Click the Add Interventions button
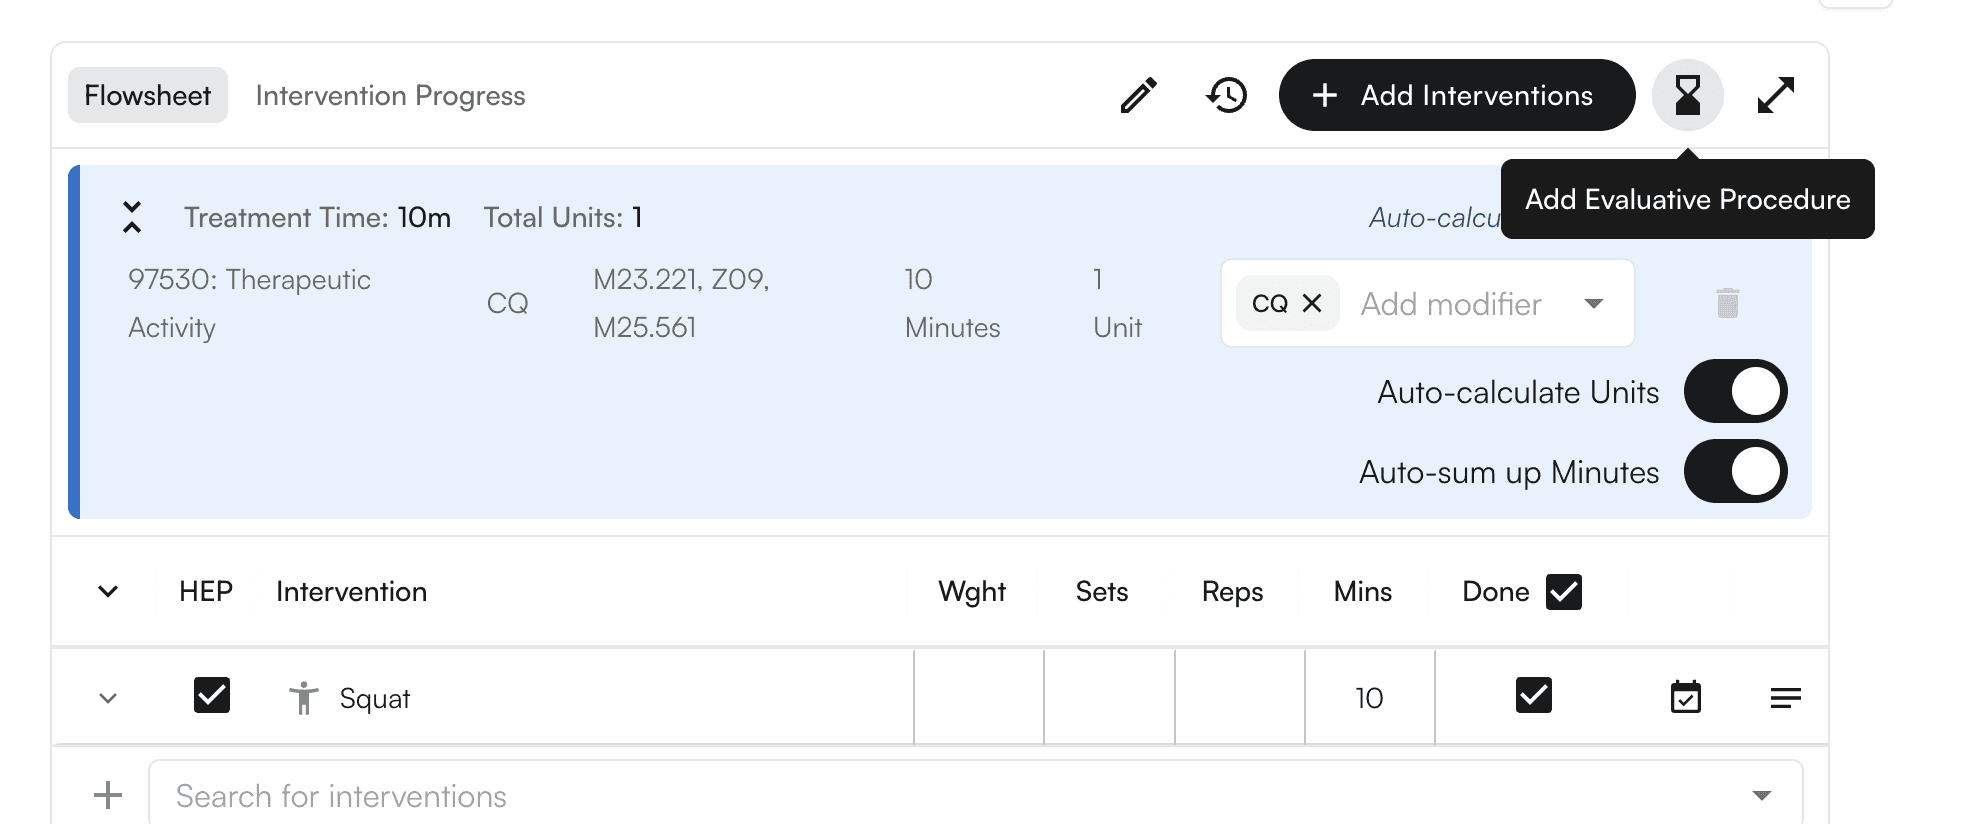 (1456, 96)
